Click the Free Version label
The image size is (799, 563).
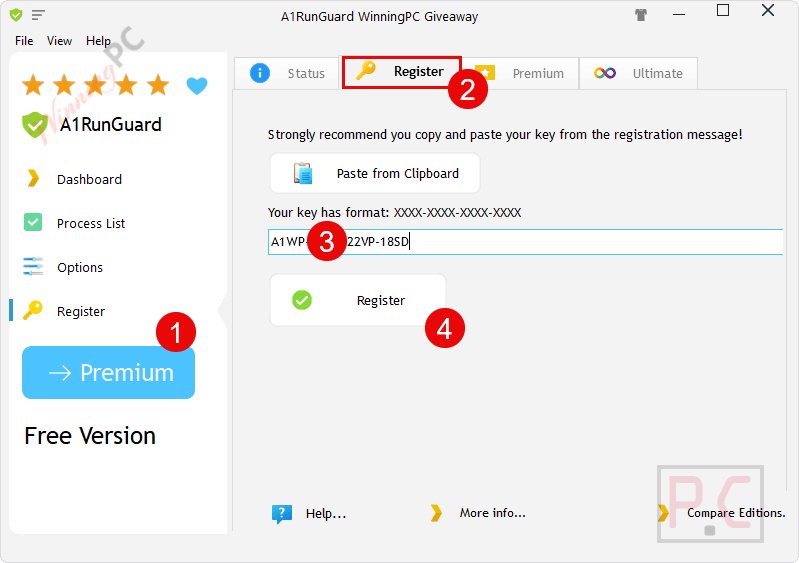pos(90,436)
